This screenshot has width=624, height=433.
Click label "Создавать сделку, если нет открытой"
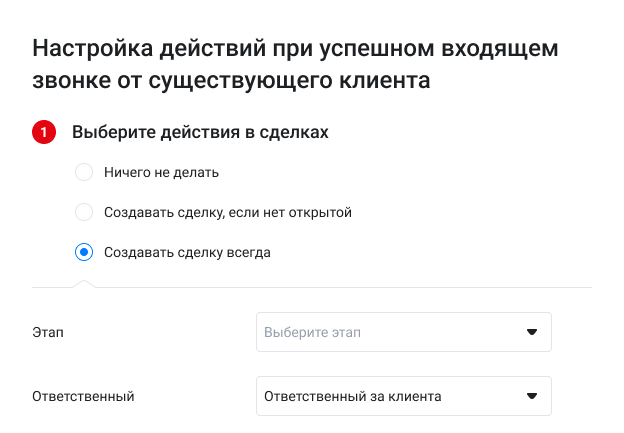[228, 212]
